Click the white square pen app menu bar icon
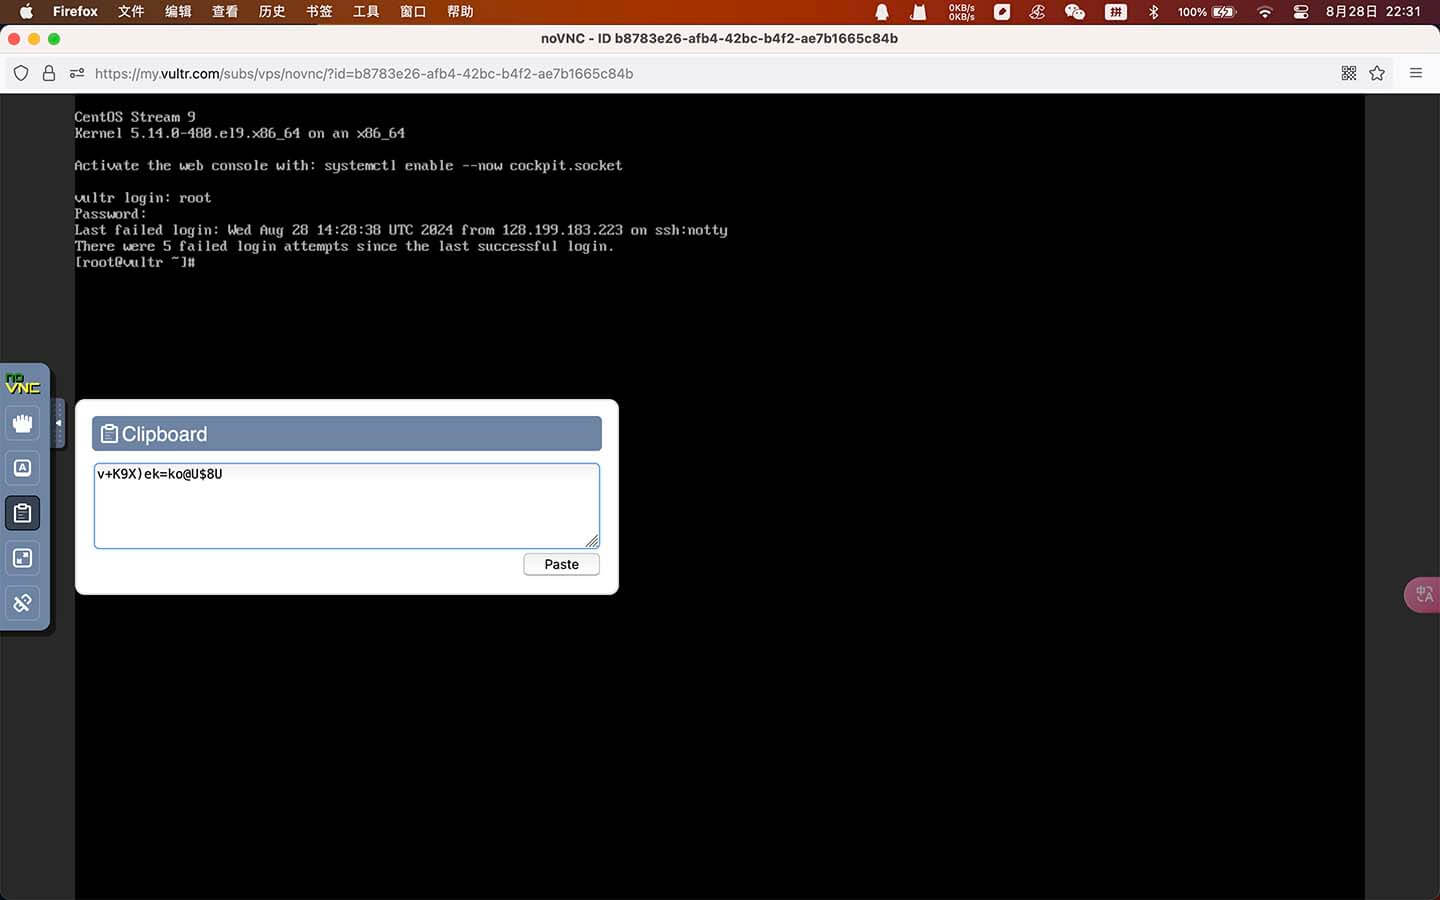1440x900 pixels. tap(1001, 12)
